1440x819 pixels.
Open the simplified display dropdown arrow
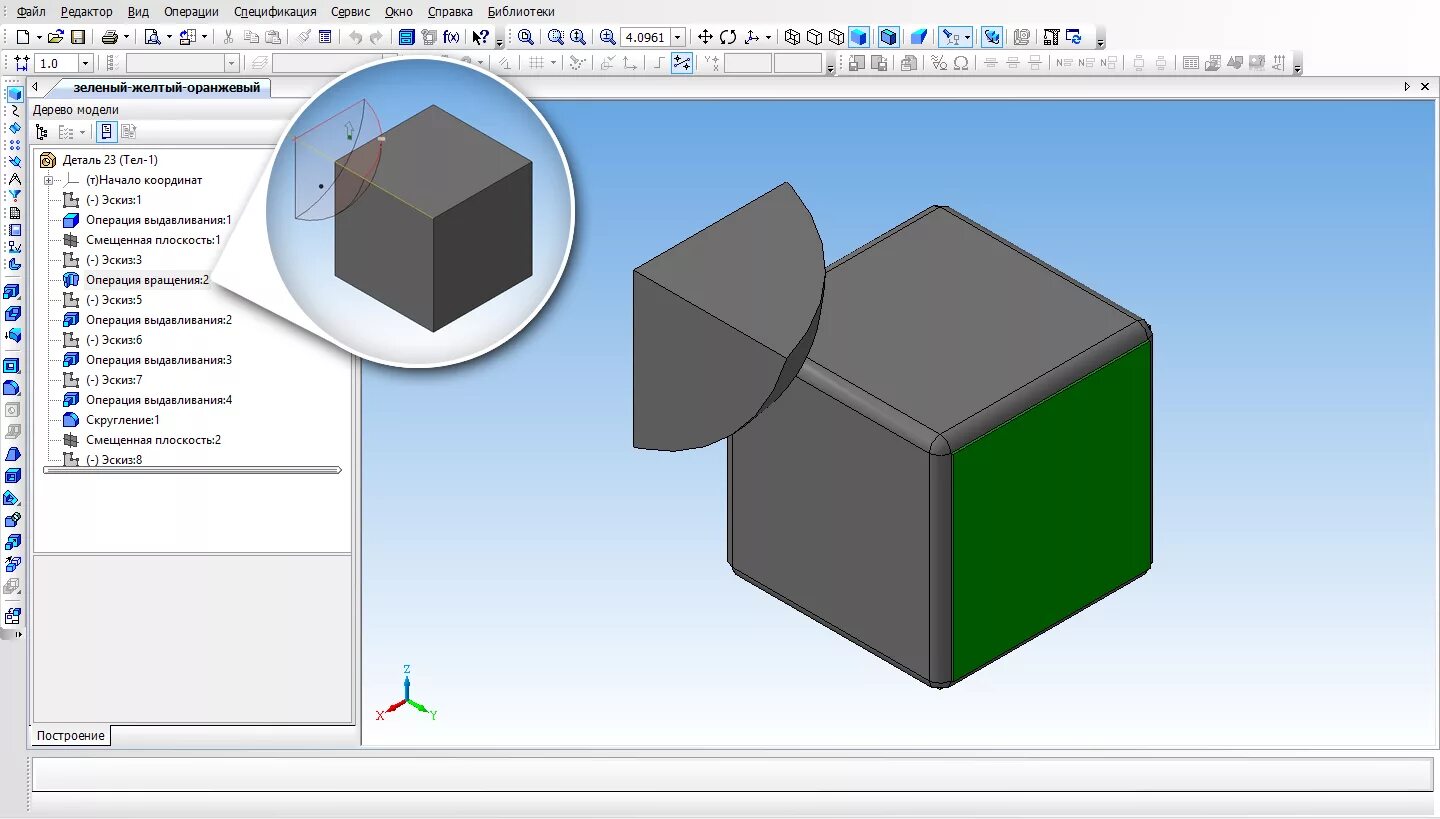[x=967, y=37]
